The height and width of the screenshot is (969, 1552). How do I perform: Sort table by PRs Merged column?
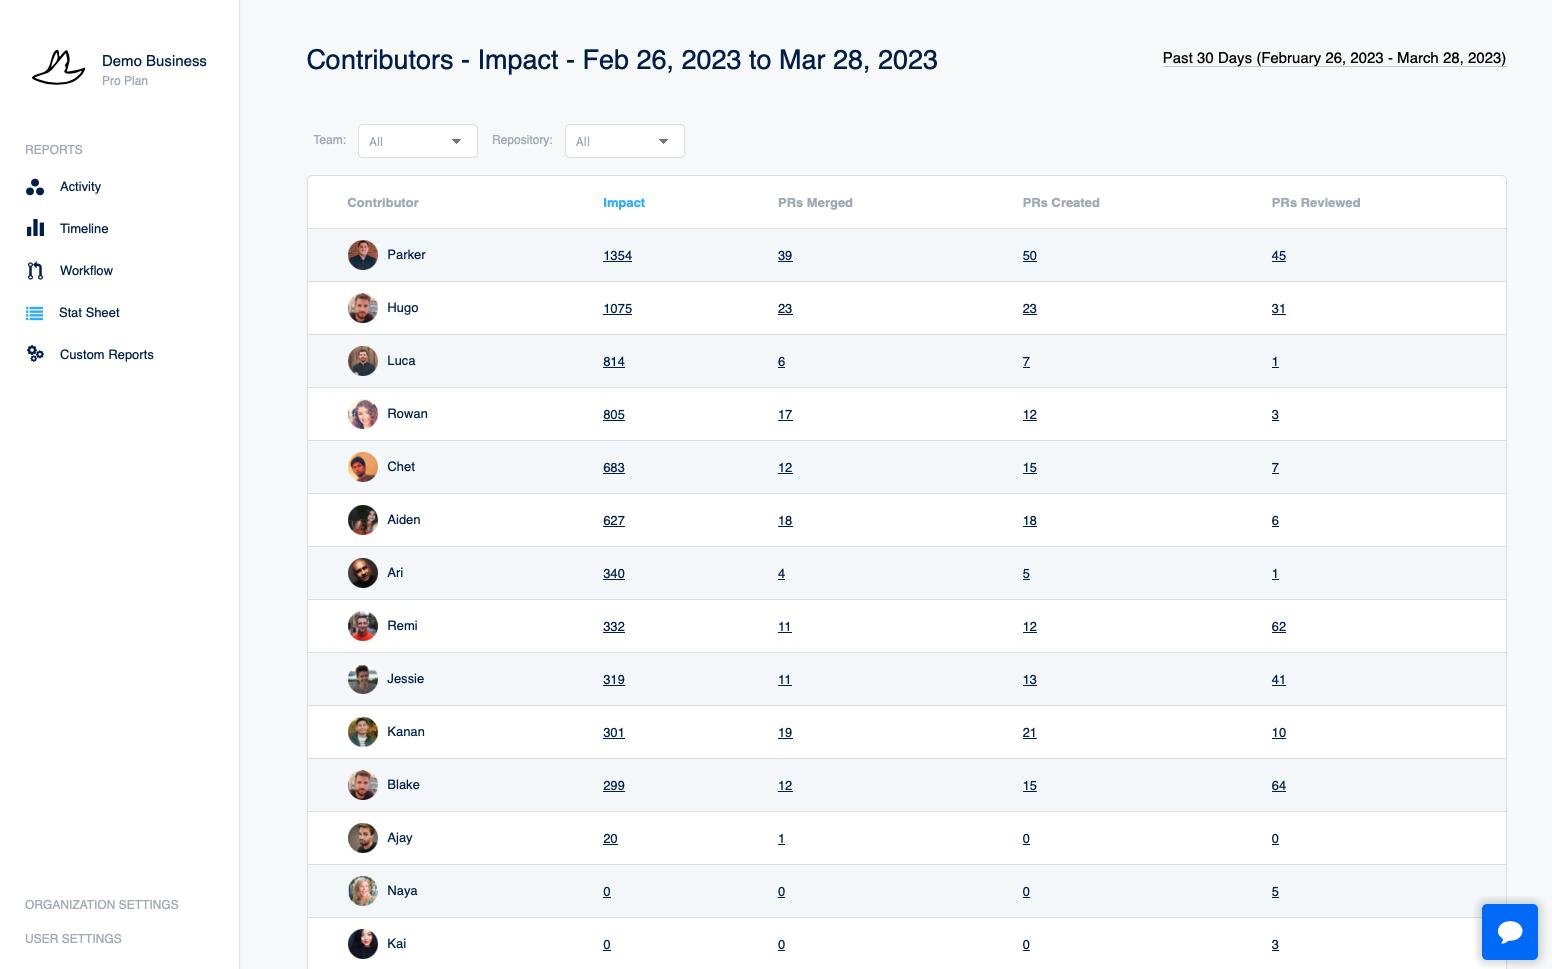coord(815,203)
